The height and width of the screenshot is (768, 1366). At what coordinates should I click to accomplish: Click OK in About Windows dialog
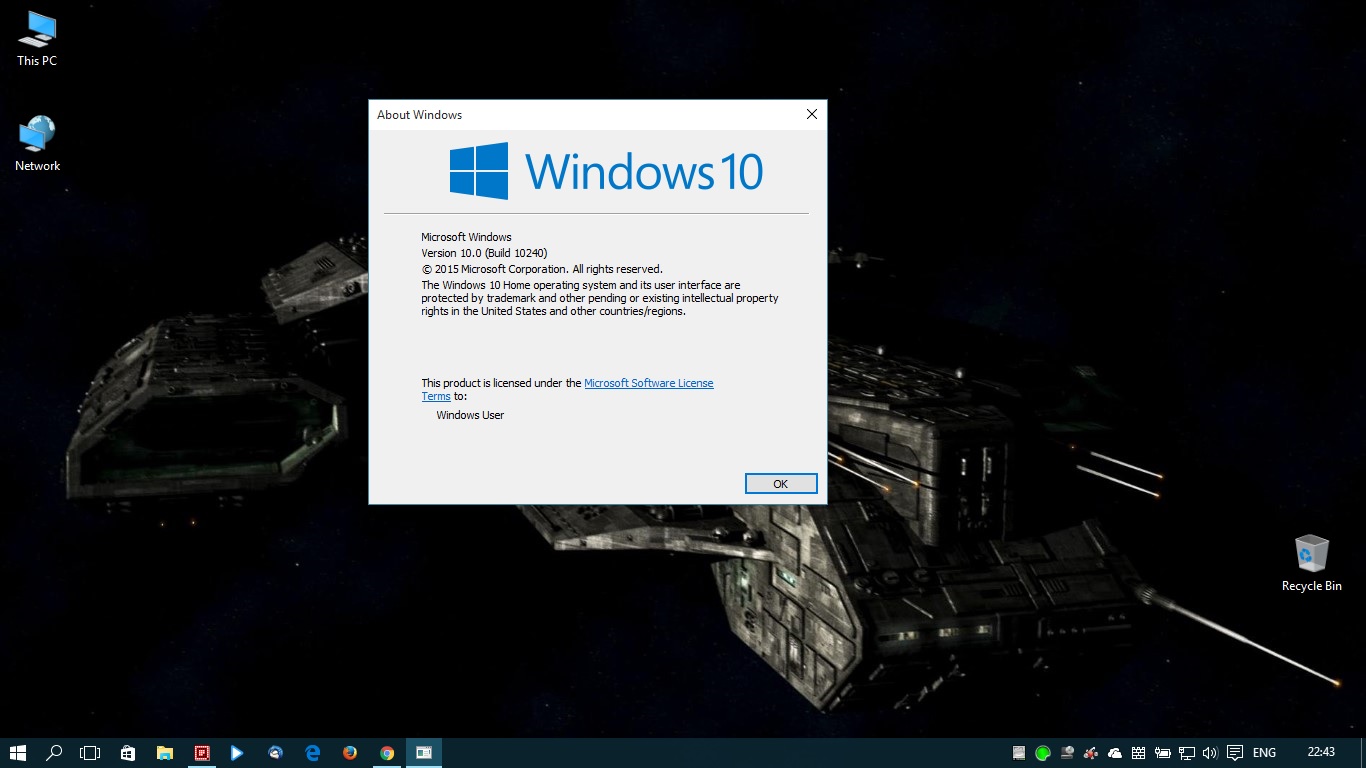781,484
